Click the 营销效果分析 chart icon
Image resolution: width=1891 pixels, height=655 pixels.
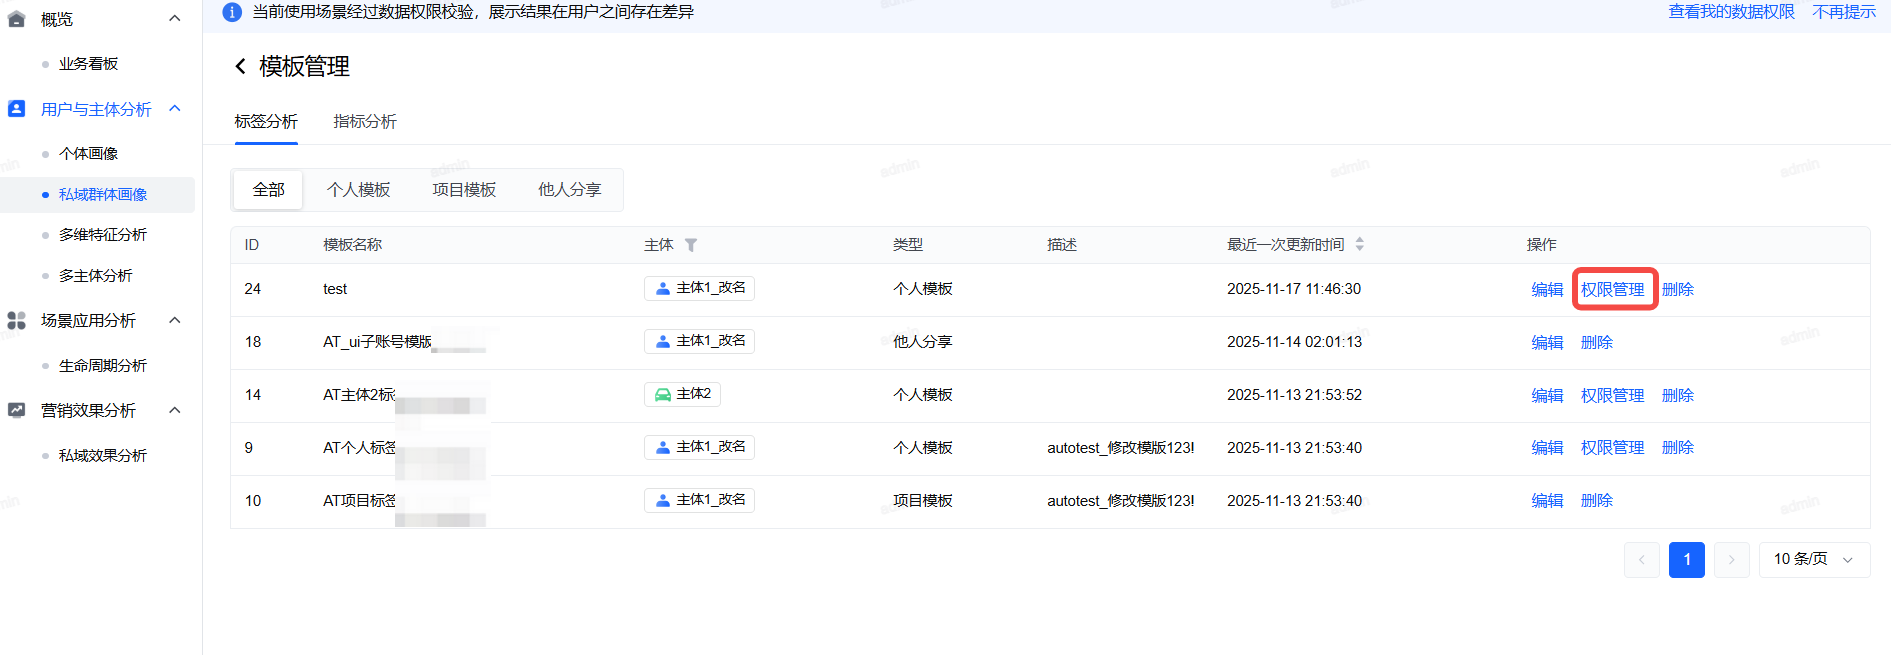(x=16, y=410)
